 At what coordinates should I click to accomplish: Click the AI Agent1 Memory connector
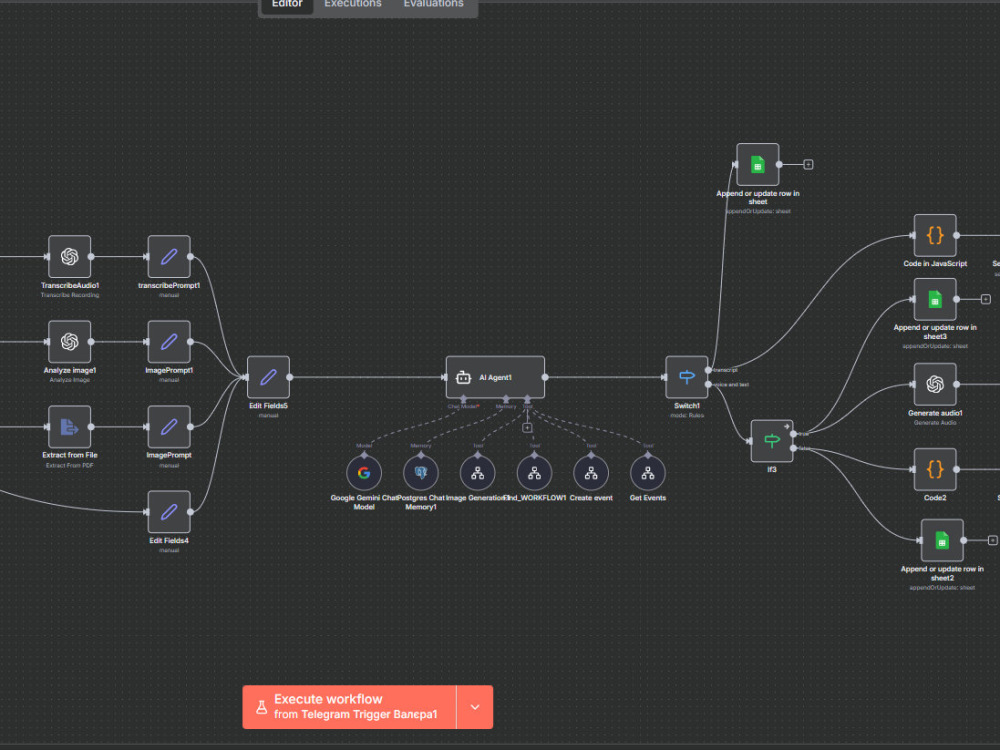click(506, 399)
